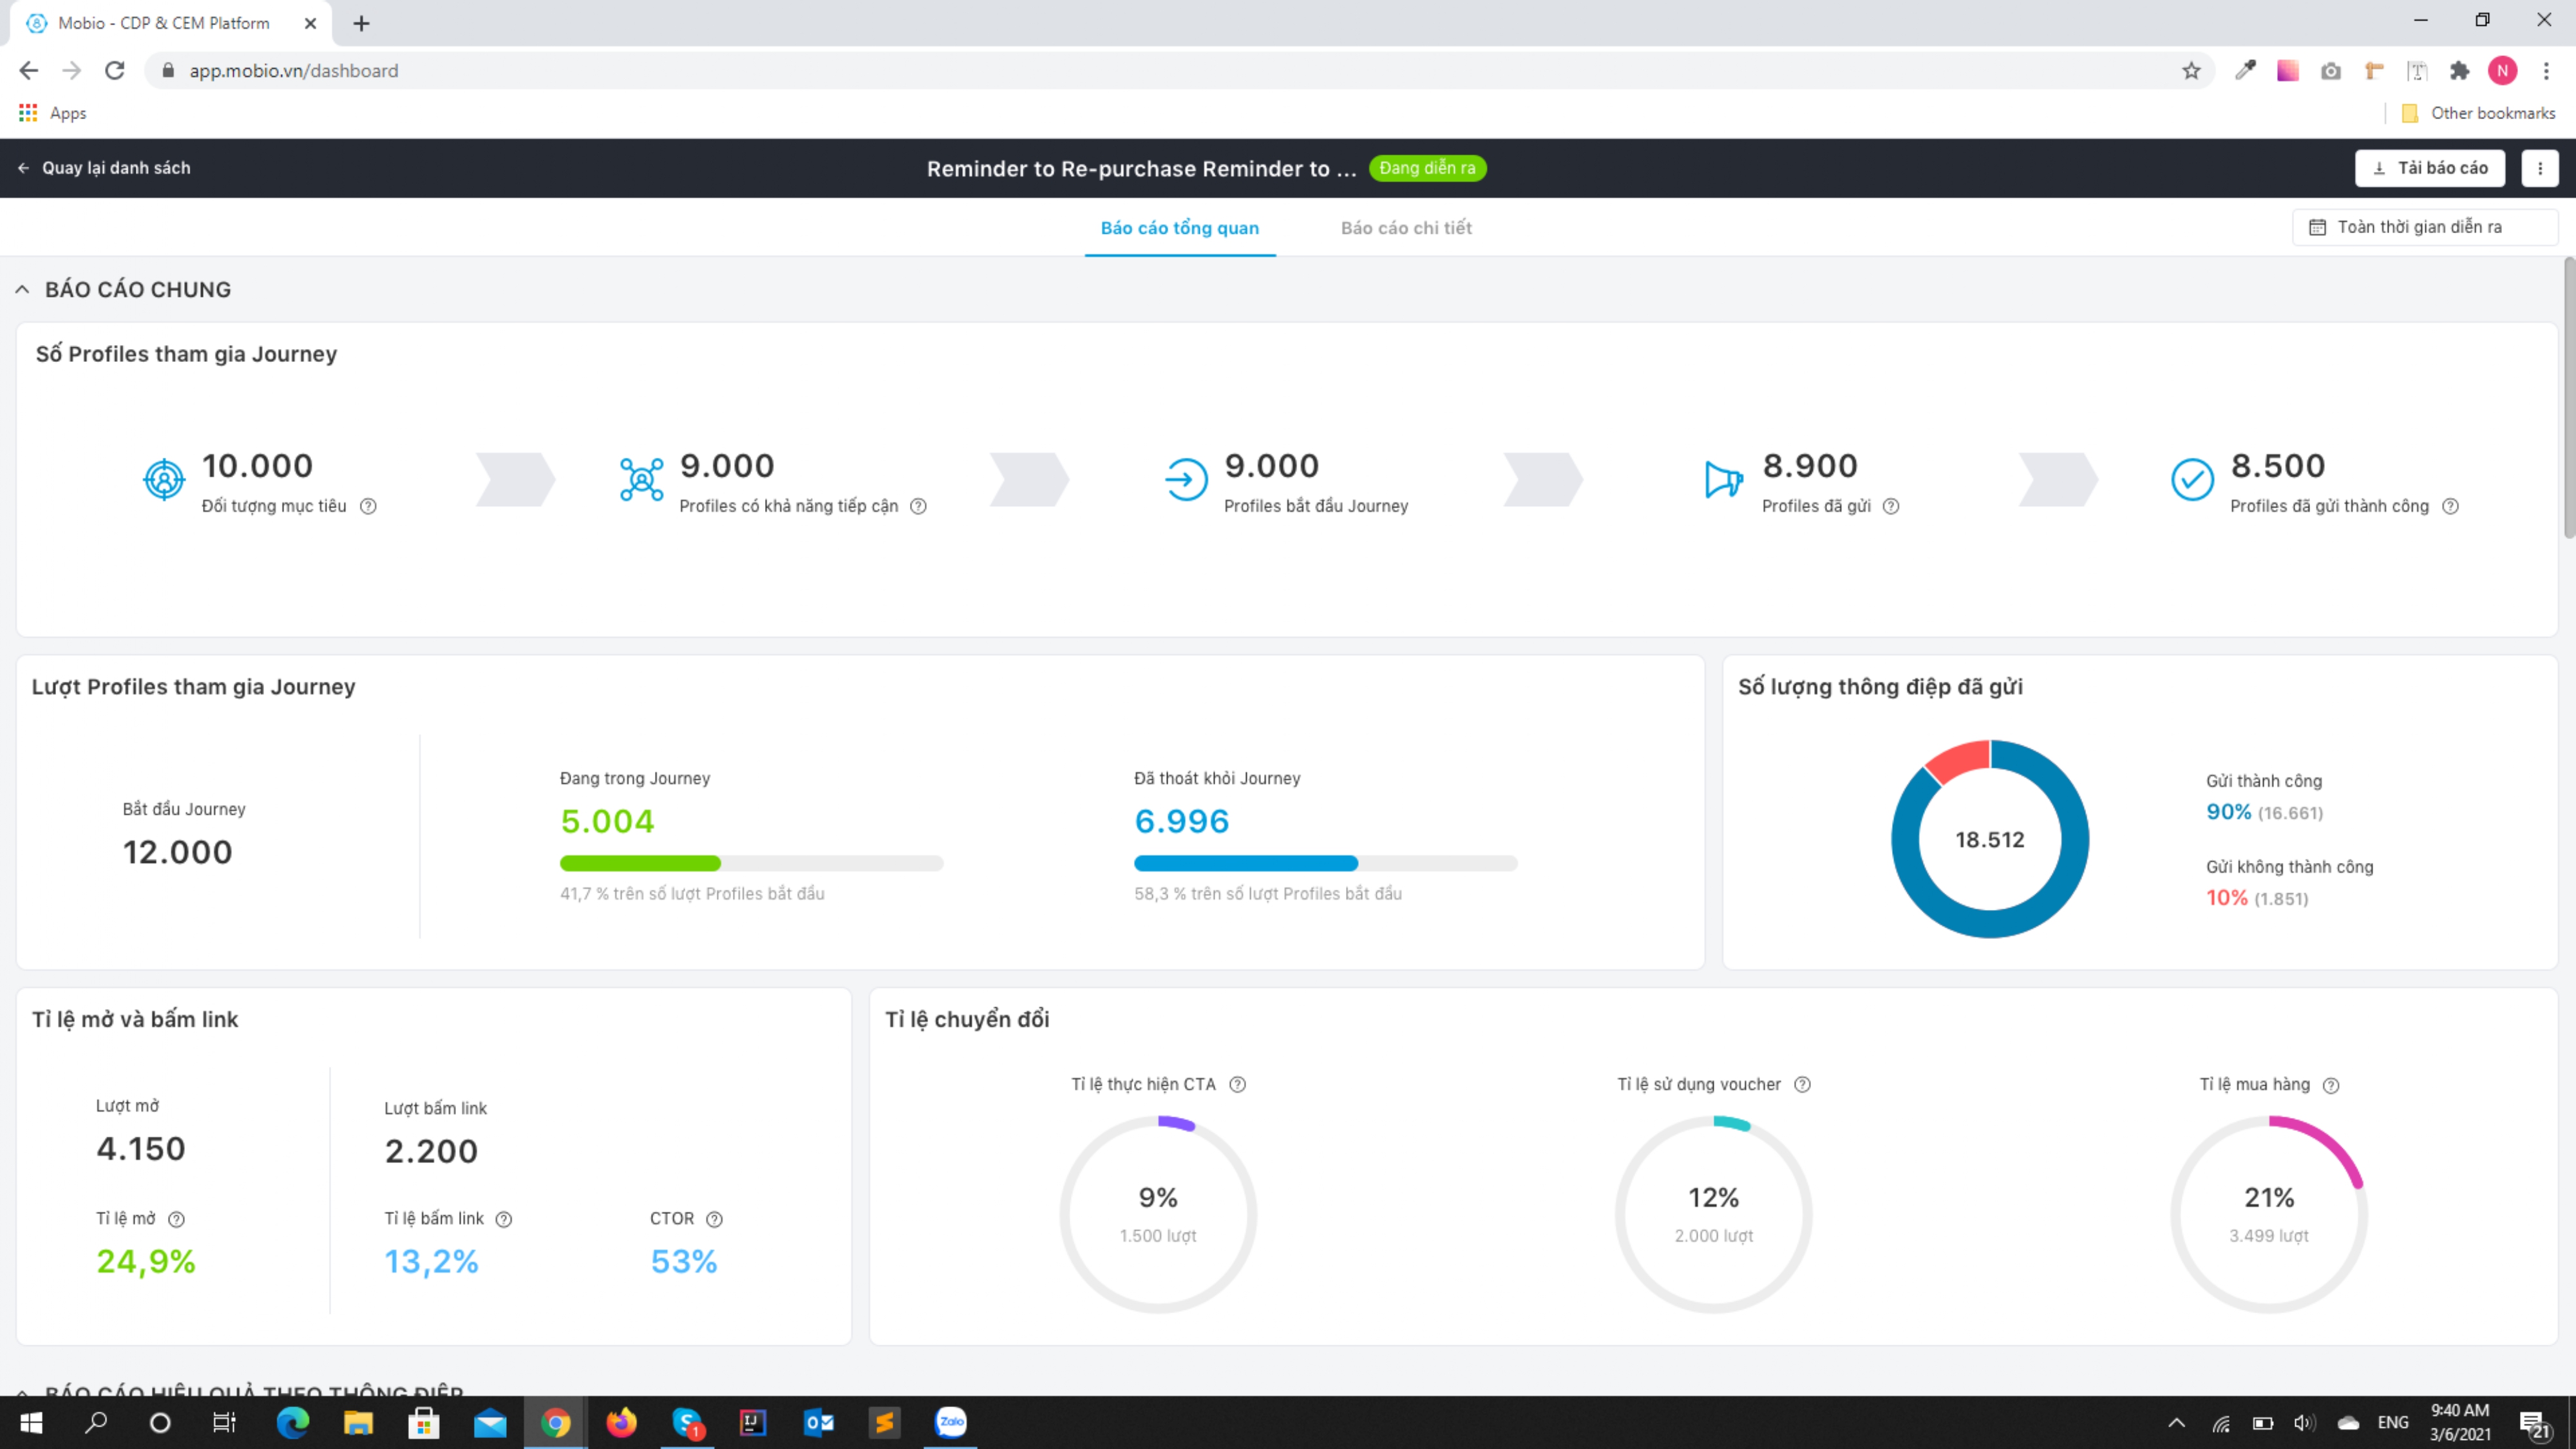Click help icon next to Đối tượng mục tiêu

click(x=368, y=506)
